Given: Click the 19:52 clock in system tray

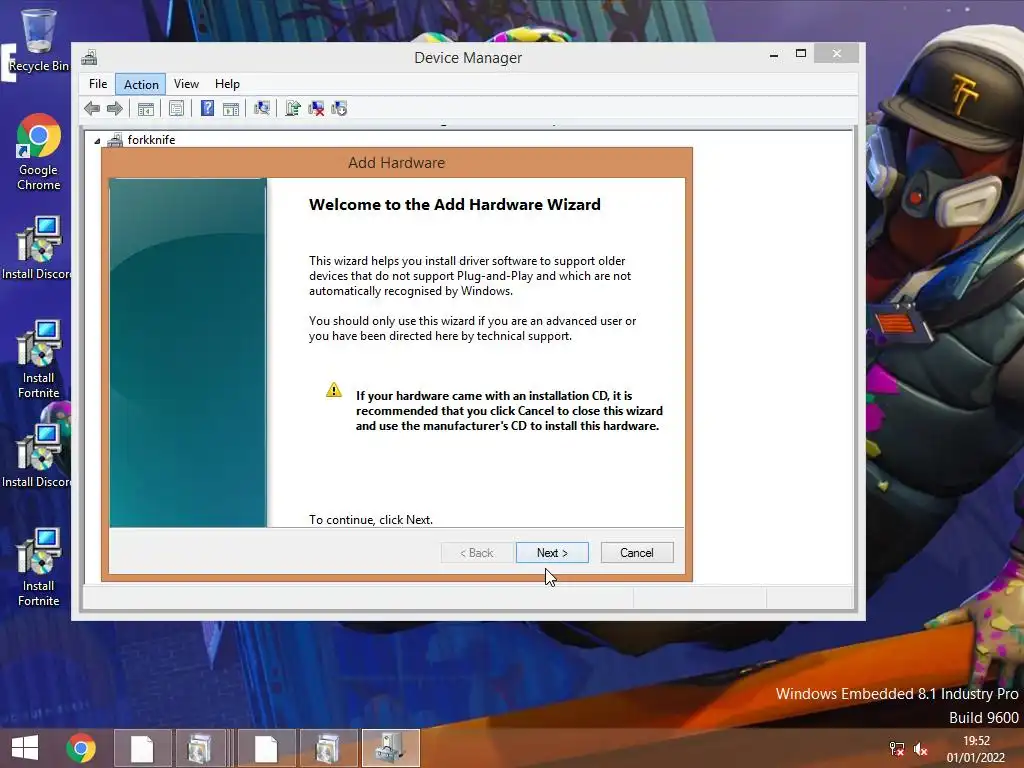Looking at the screenshot, I should 976,741.
